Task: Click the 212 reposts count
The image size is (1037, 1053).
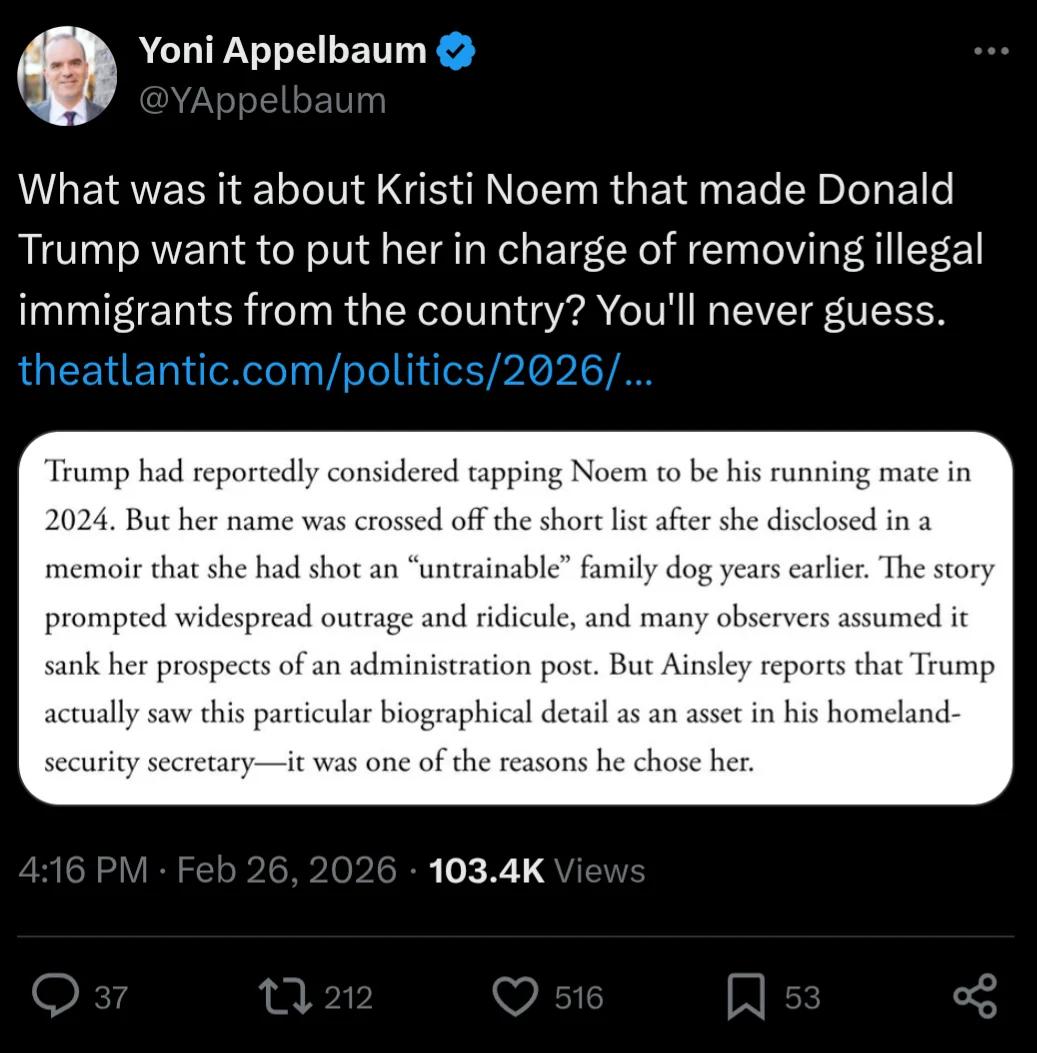Action: coord(348,997)
